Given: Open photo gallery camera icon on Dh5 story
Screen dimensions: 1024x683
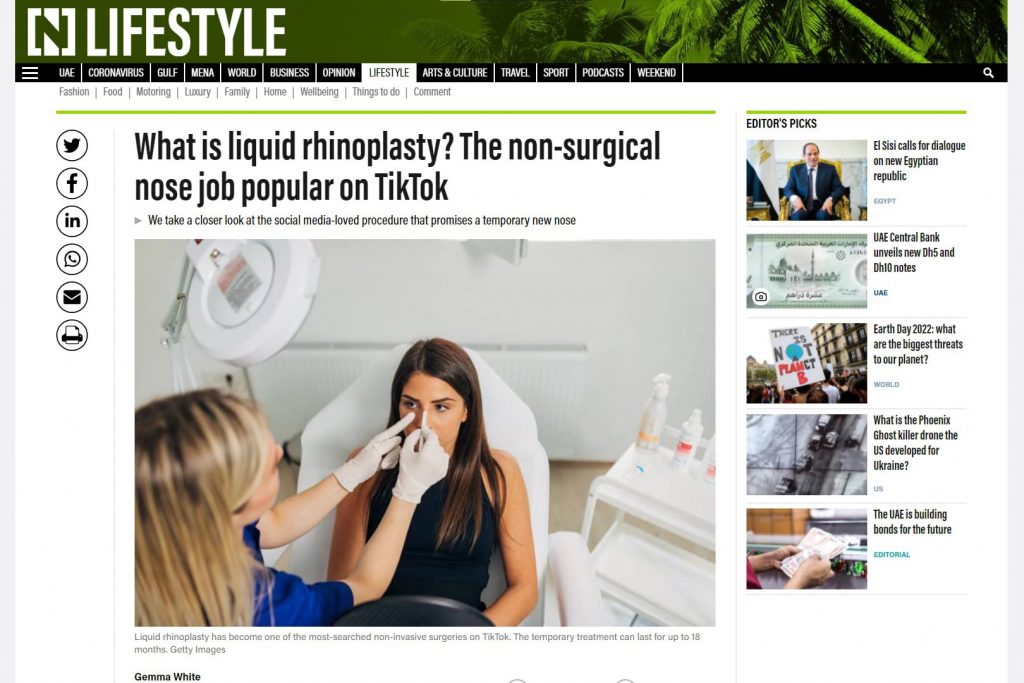Looking at the screenshot, I should pos(761,297).
